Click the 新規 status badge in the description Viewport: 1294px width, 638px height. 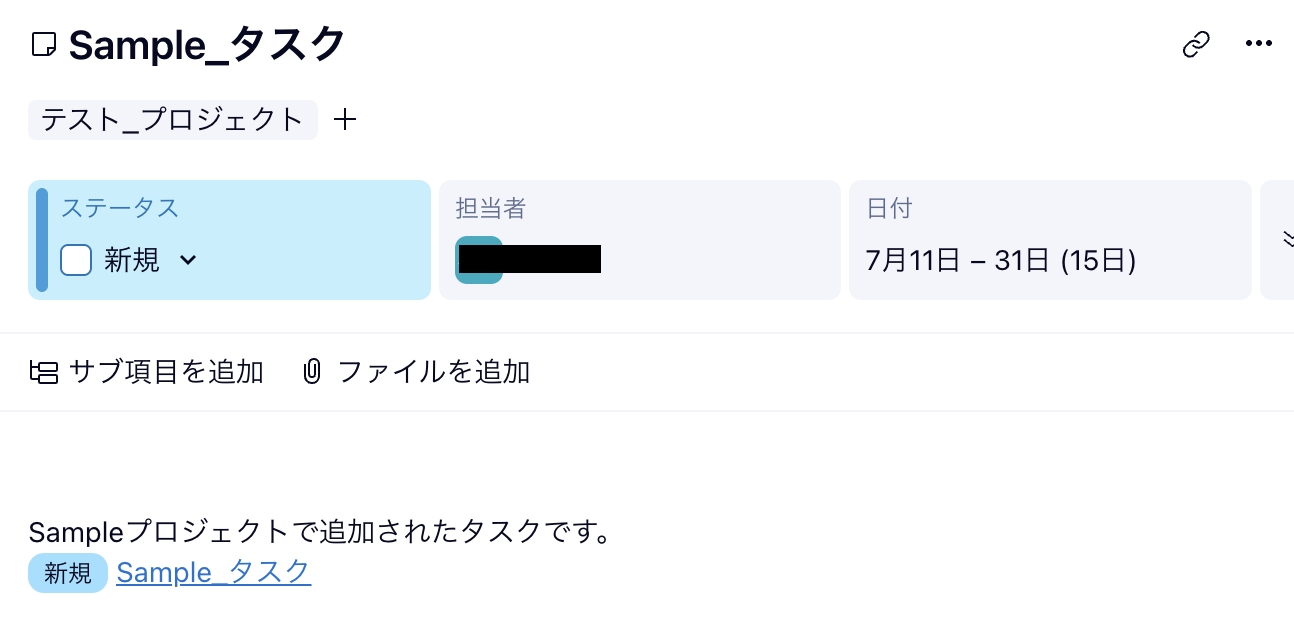tap(68, 573)
